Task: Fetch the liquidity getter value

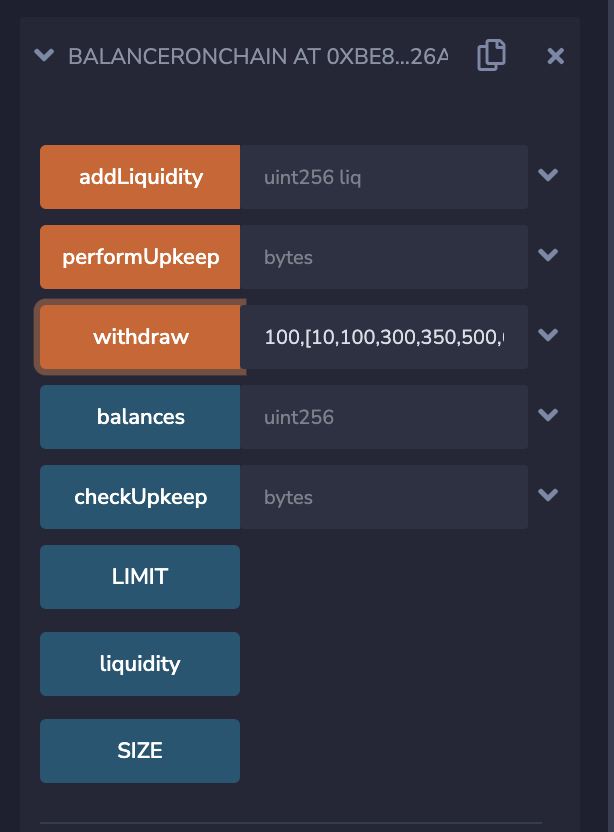Action: pyautogui.click(x=139, y=663)
